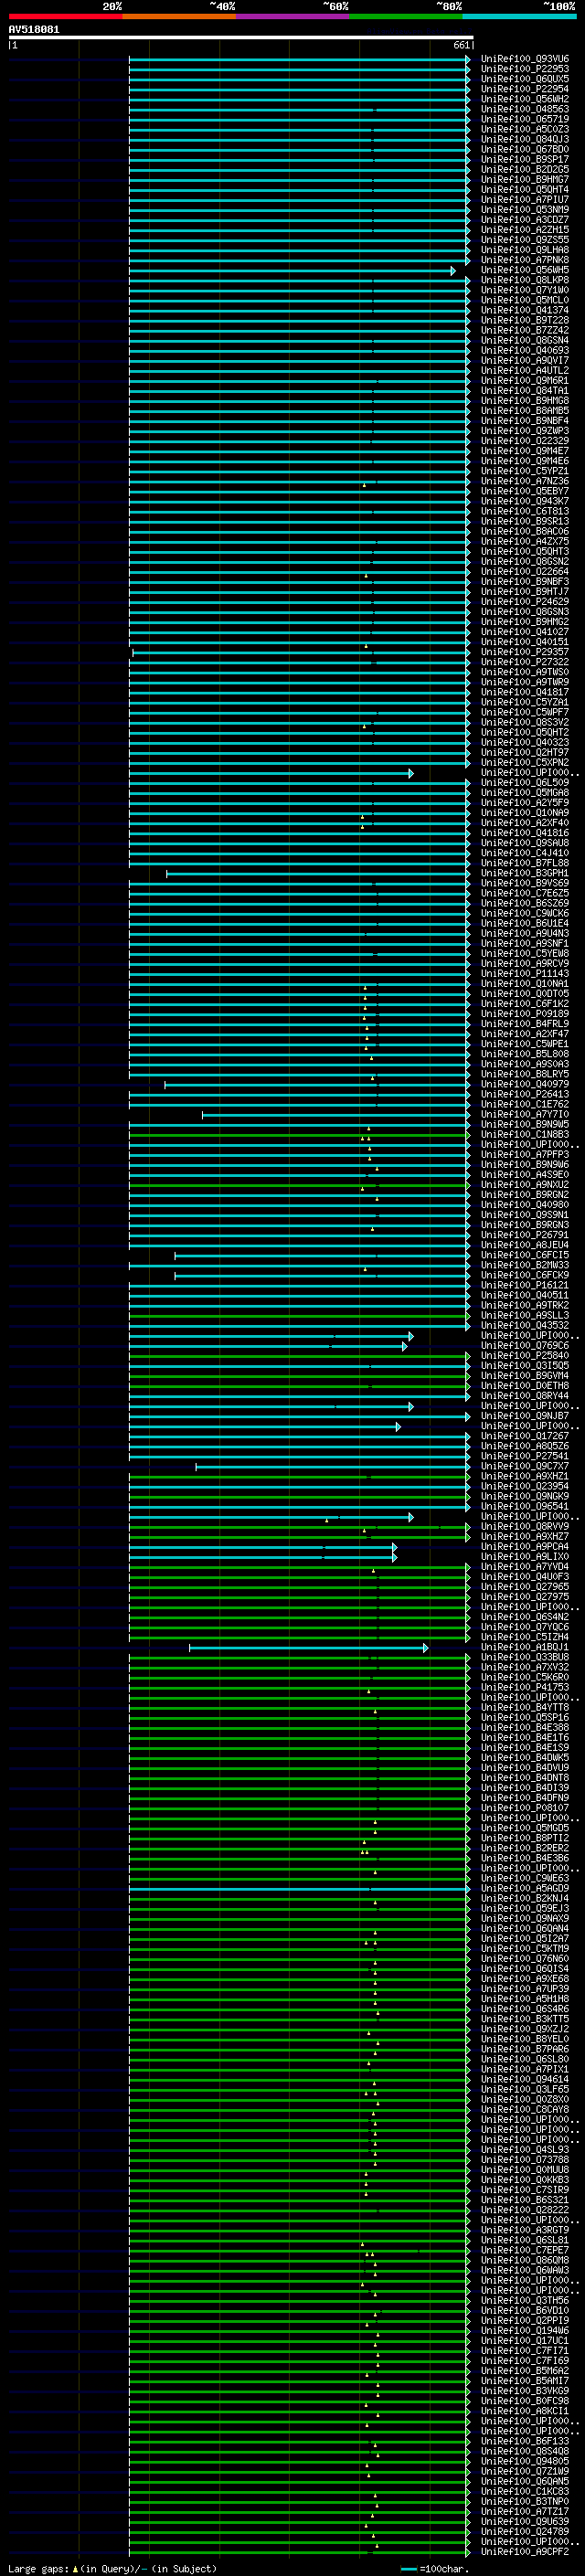This screenshot has height=2576, width=585.
Task: Select the UniRef100_Q56WH2 label
Action: [525, 99]
